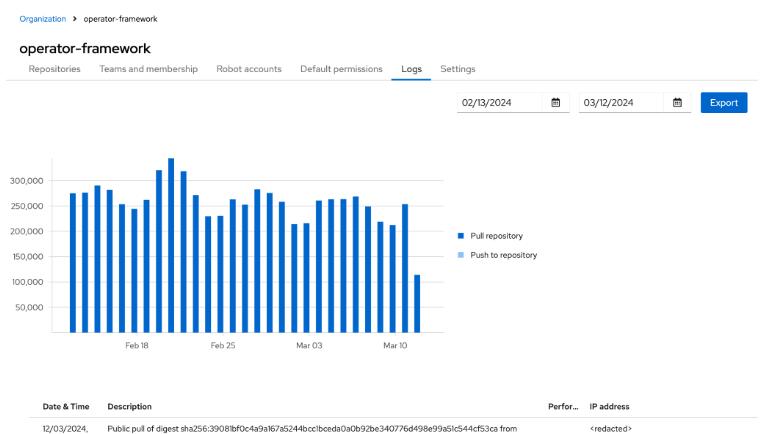Click the 150,000 y-axis label
This screenshot has height=434, width=763.
27,257
